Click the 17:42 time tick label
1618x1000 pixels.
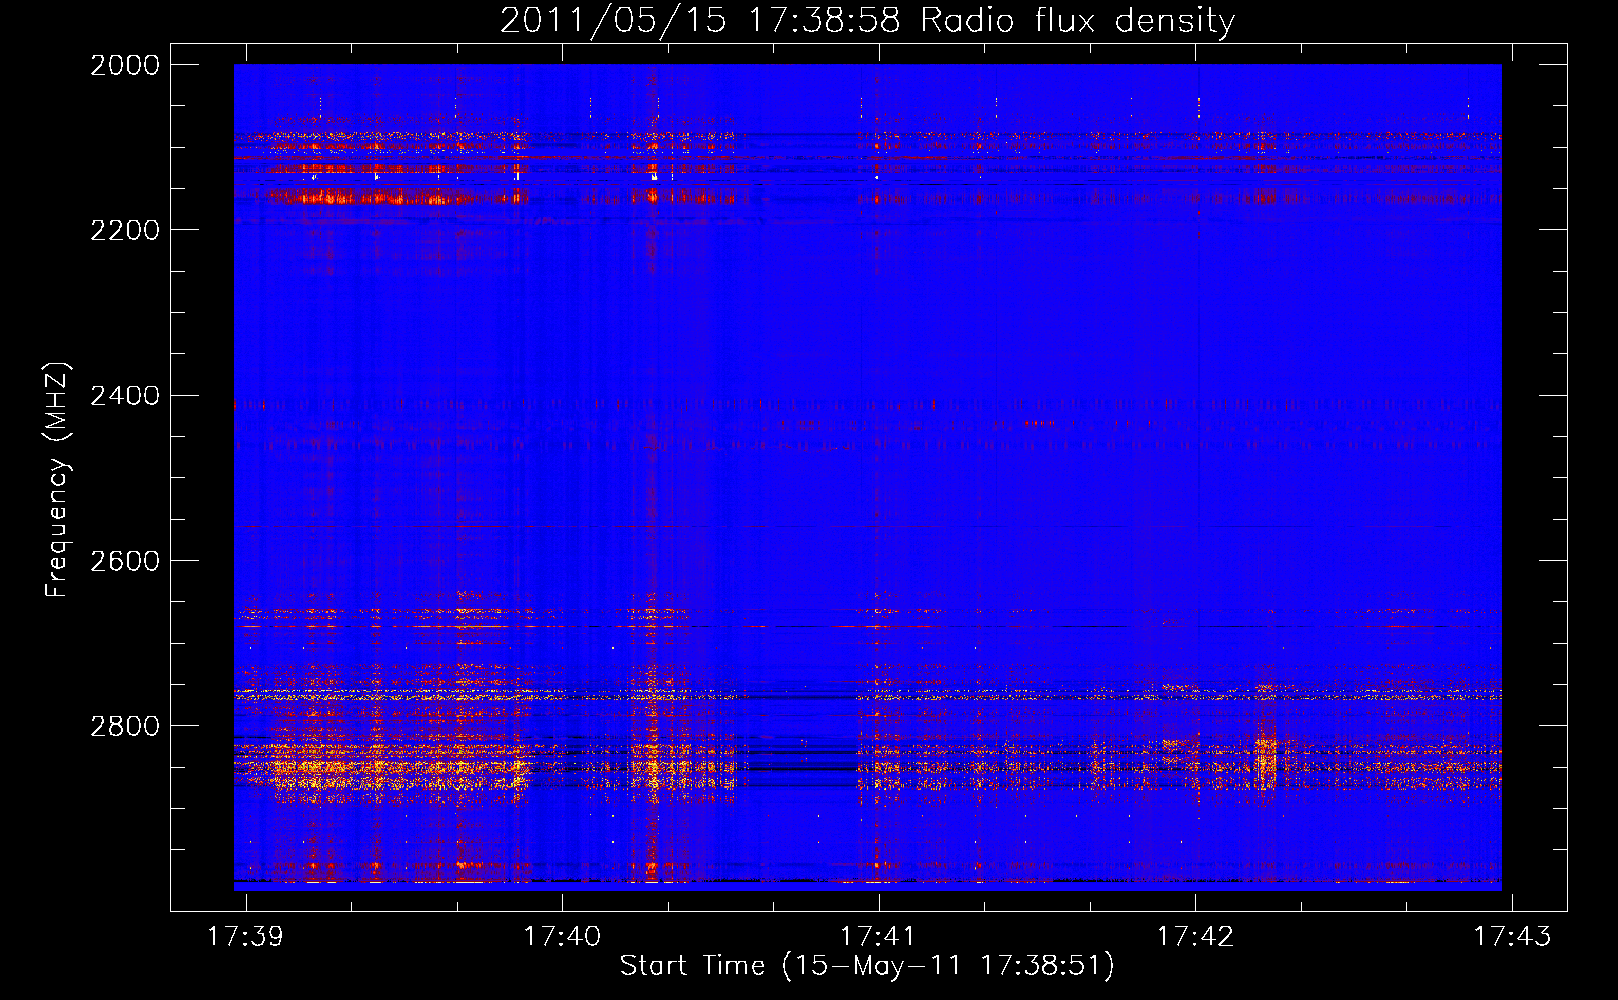click(x=1195, y=936)
